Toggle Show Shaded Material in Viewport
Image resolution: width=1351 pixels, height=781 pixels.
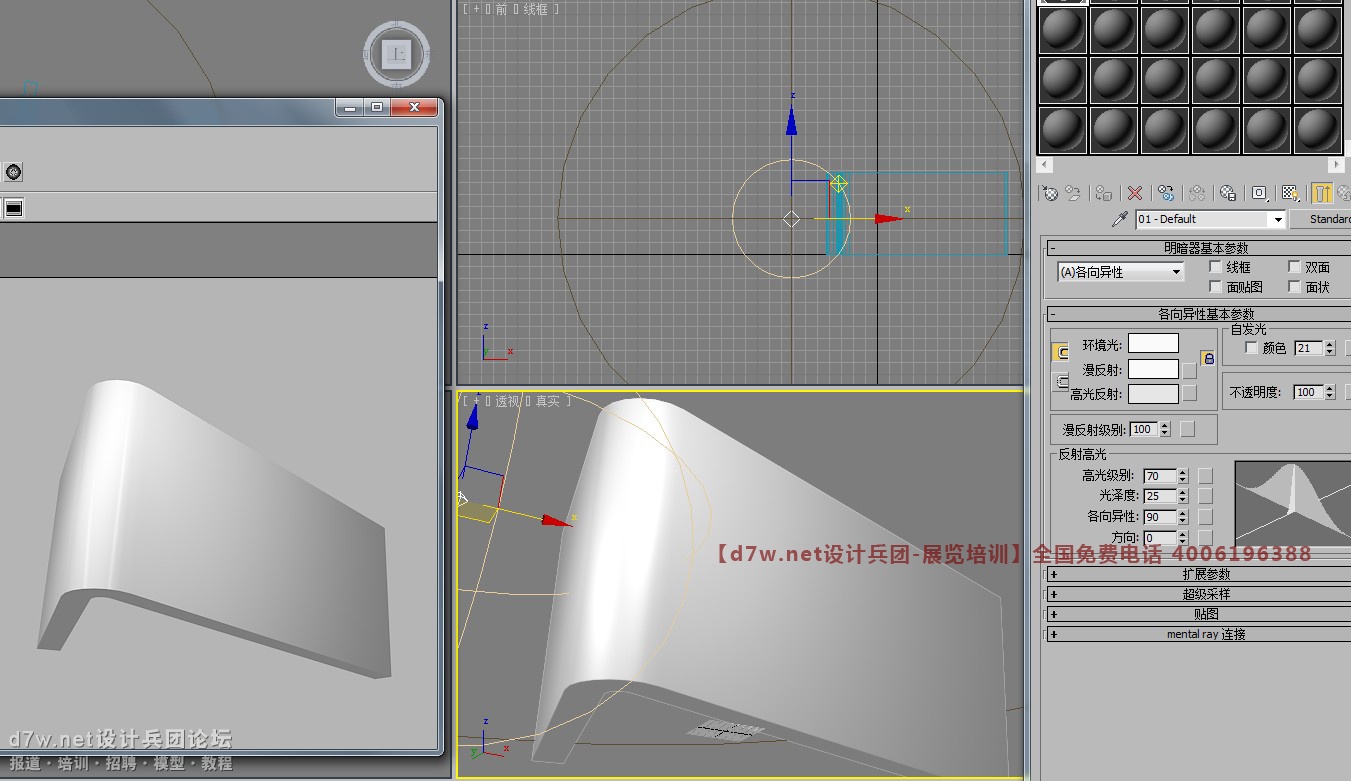(x=1291, y=193)
